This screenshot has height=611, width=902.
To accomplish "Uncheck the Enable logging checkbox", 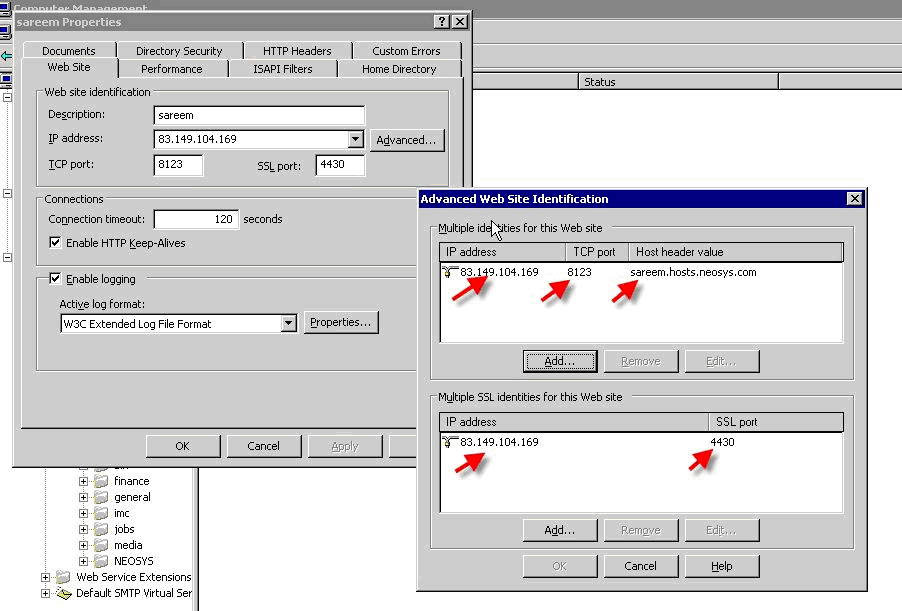I will (x=55, y=279).
